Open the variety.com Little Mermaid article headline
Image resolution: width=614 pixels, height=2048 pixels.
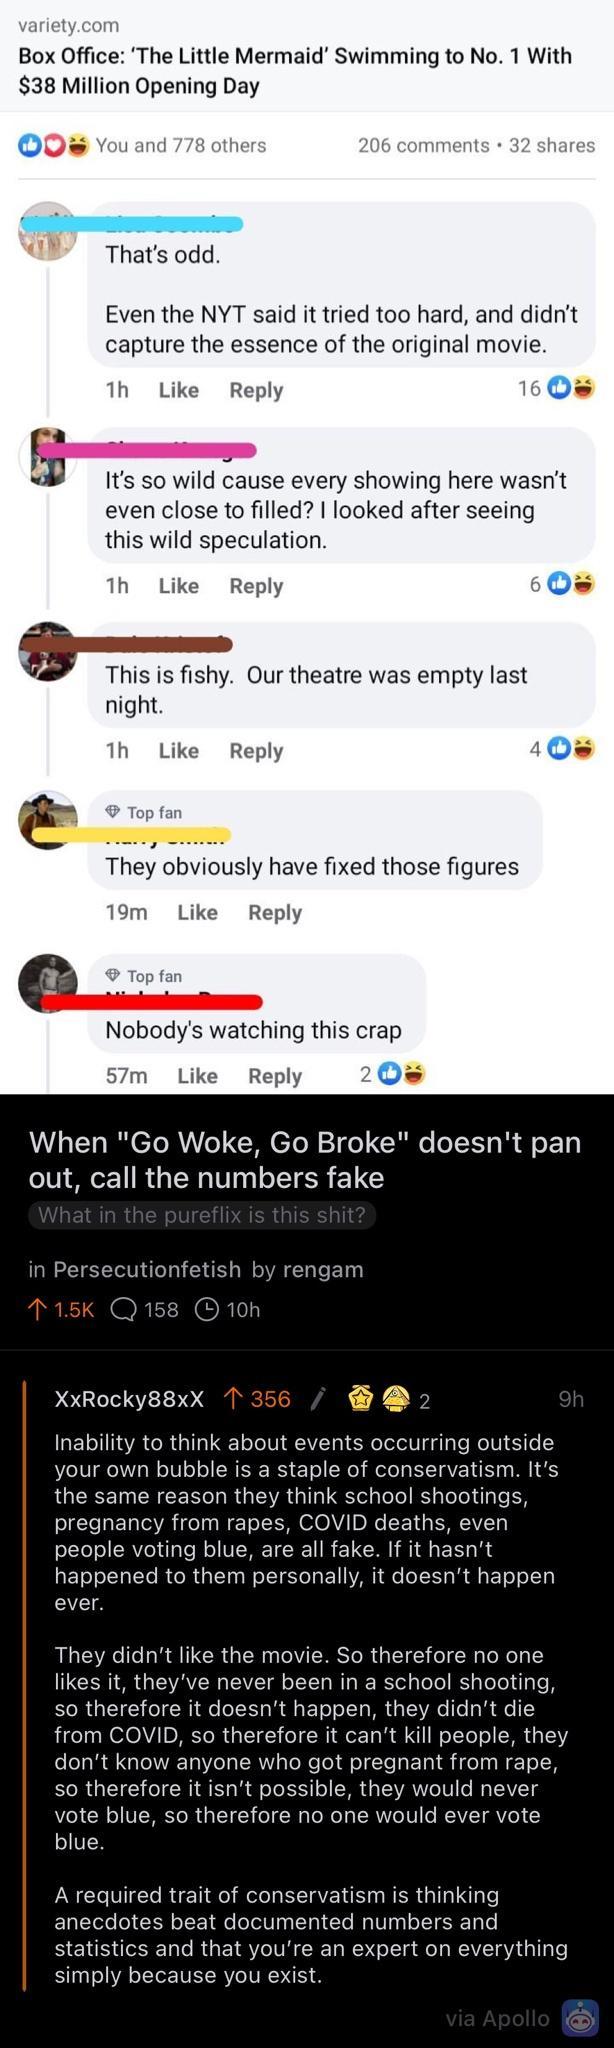click(296, 70)
